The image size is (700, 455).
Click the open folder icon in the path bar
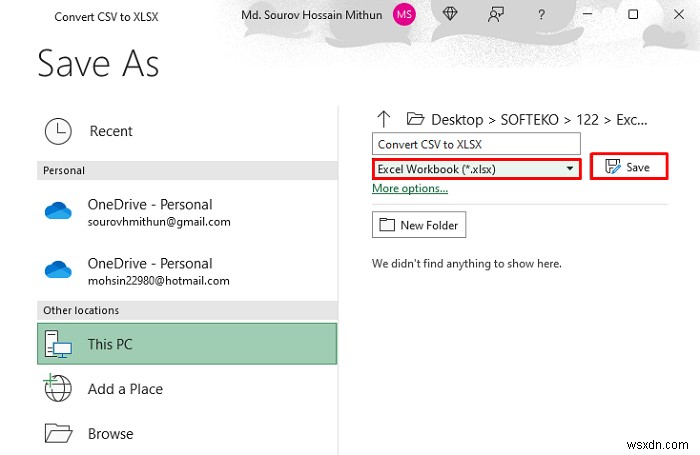tap(415, 119)
